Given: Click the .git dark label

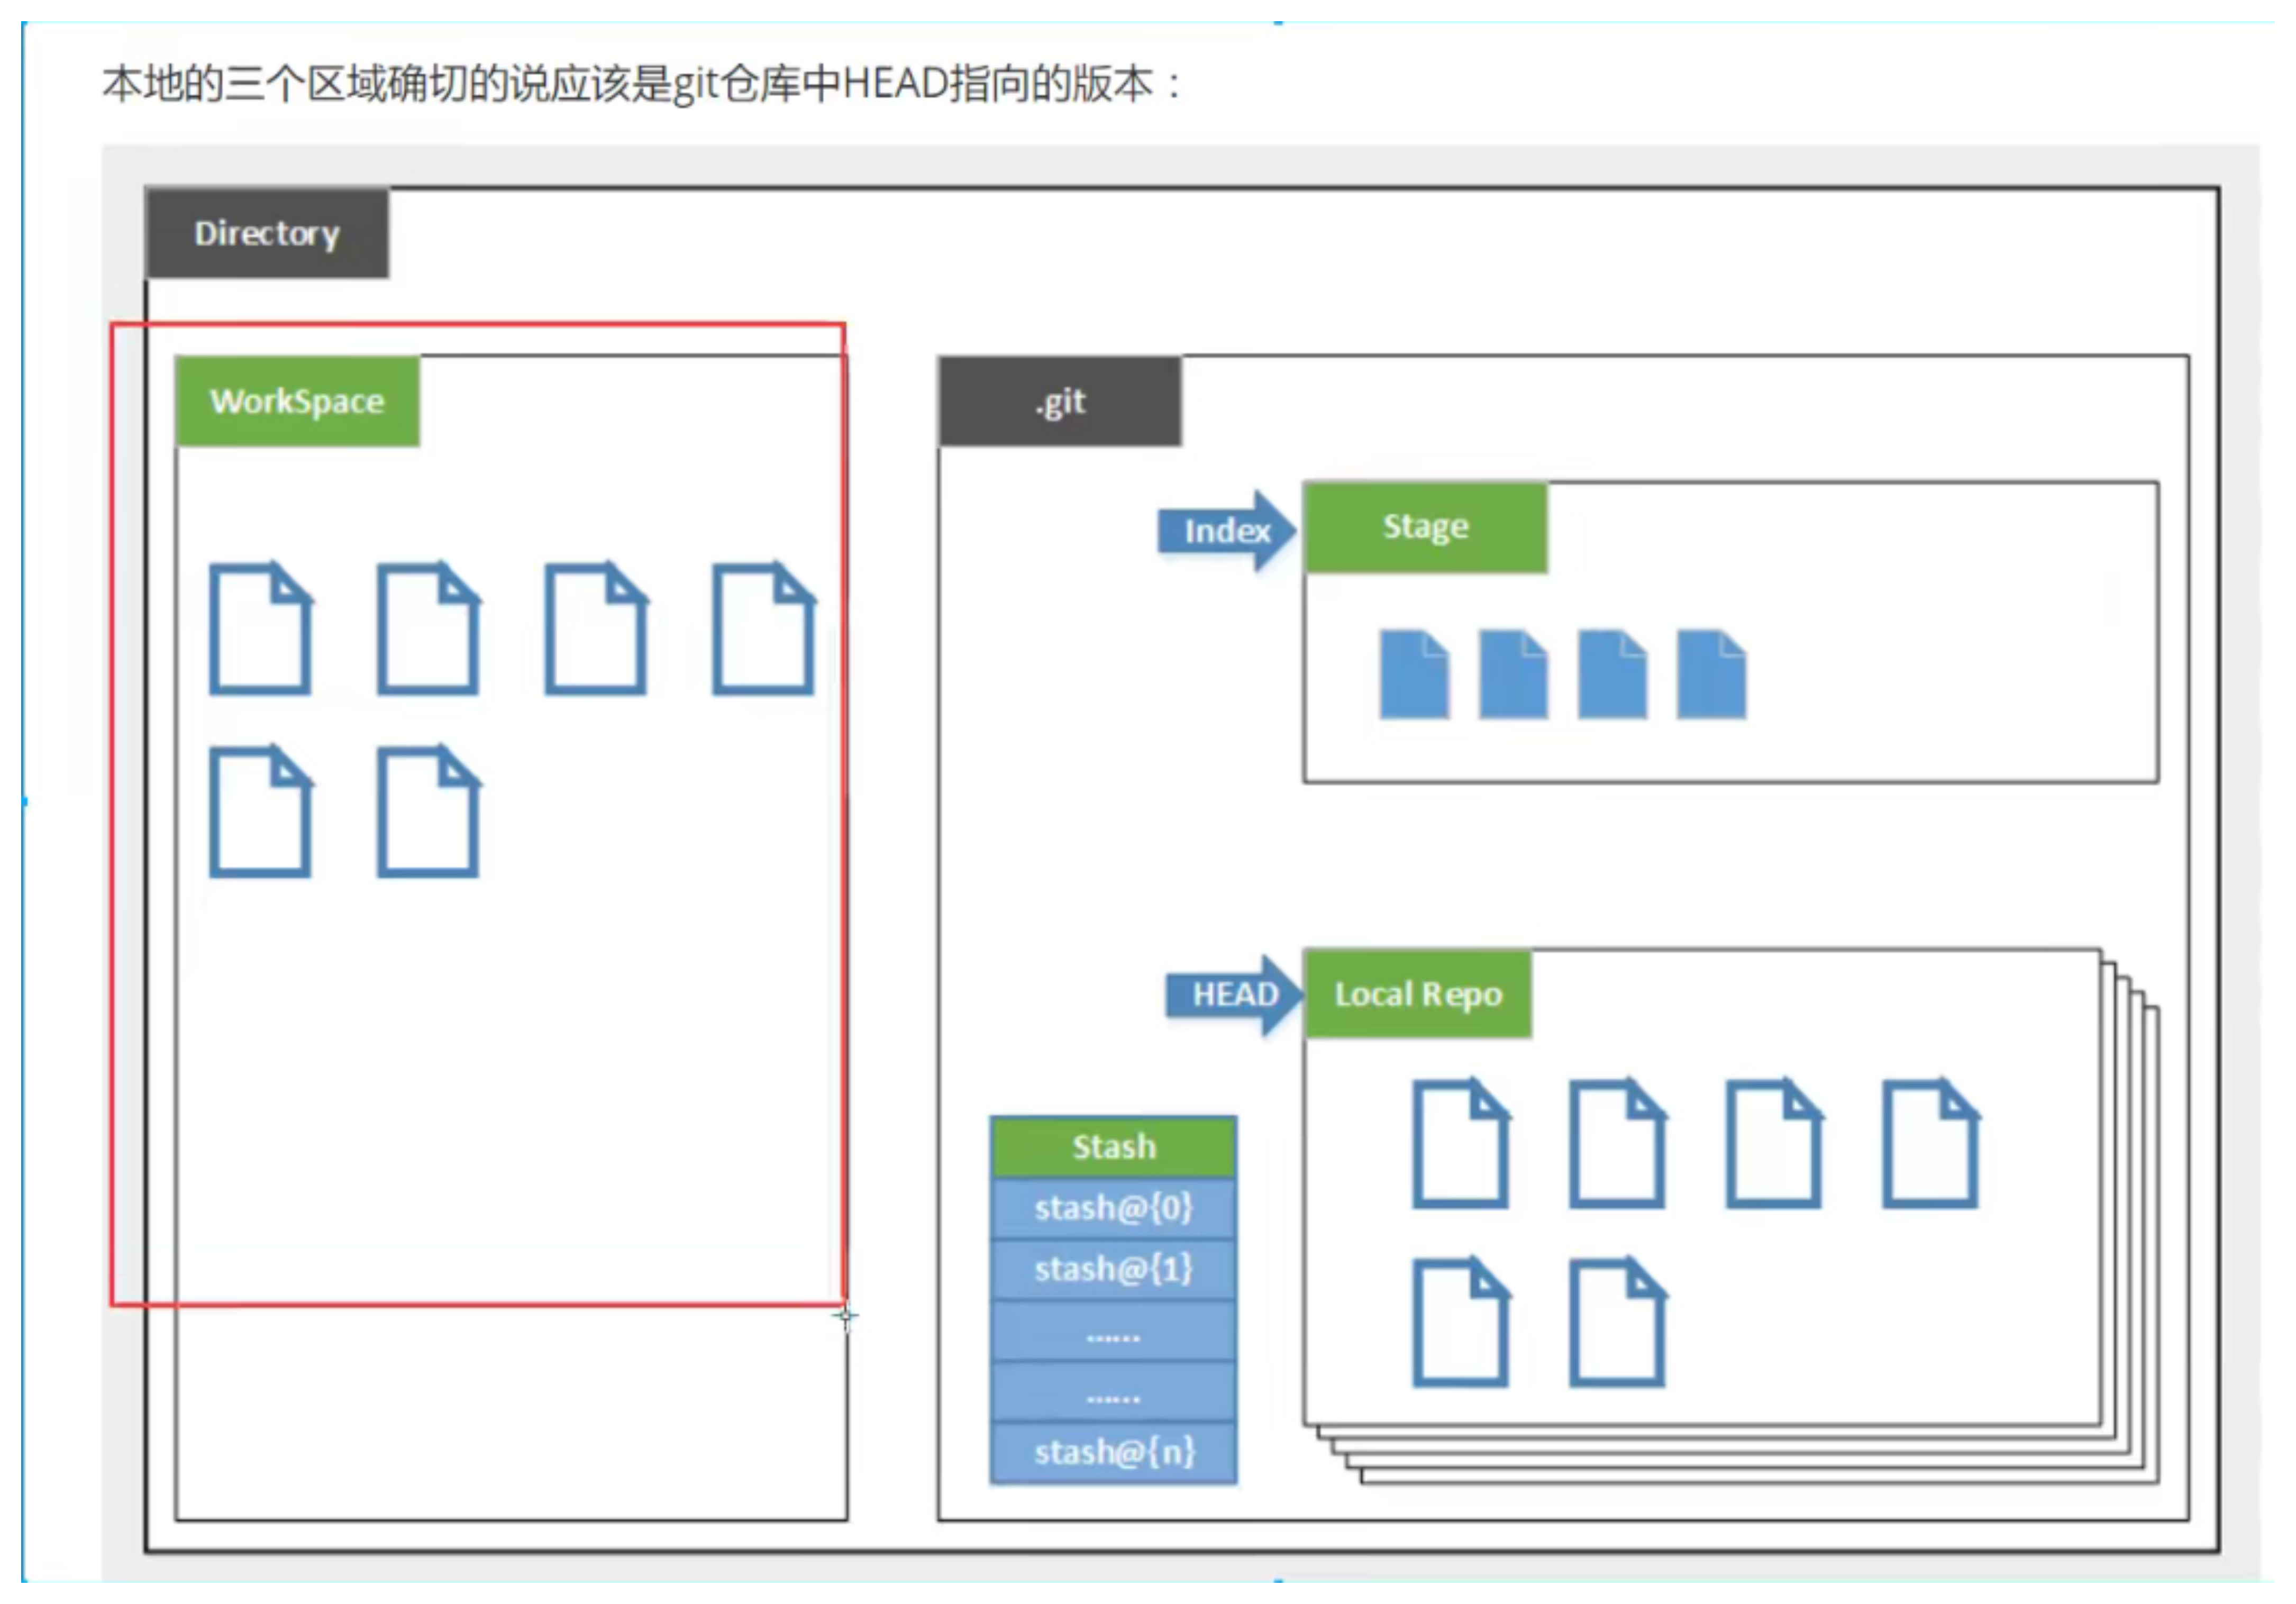Looking at the screenshot, I should 1060,401.
